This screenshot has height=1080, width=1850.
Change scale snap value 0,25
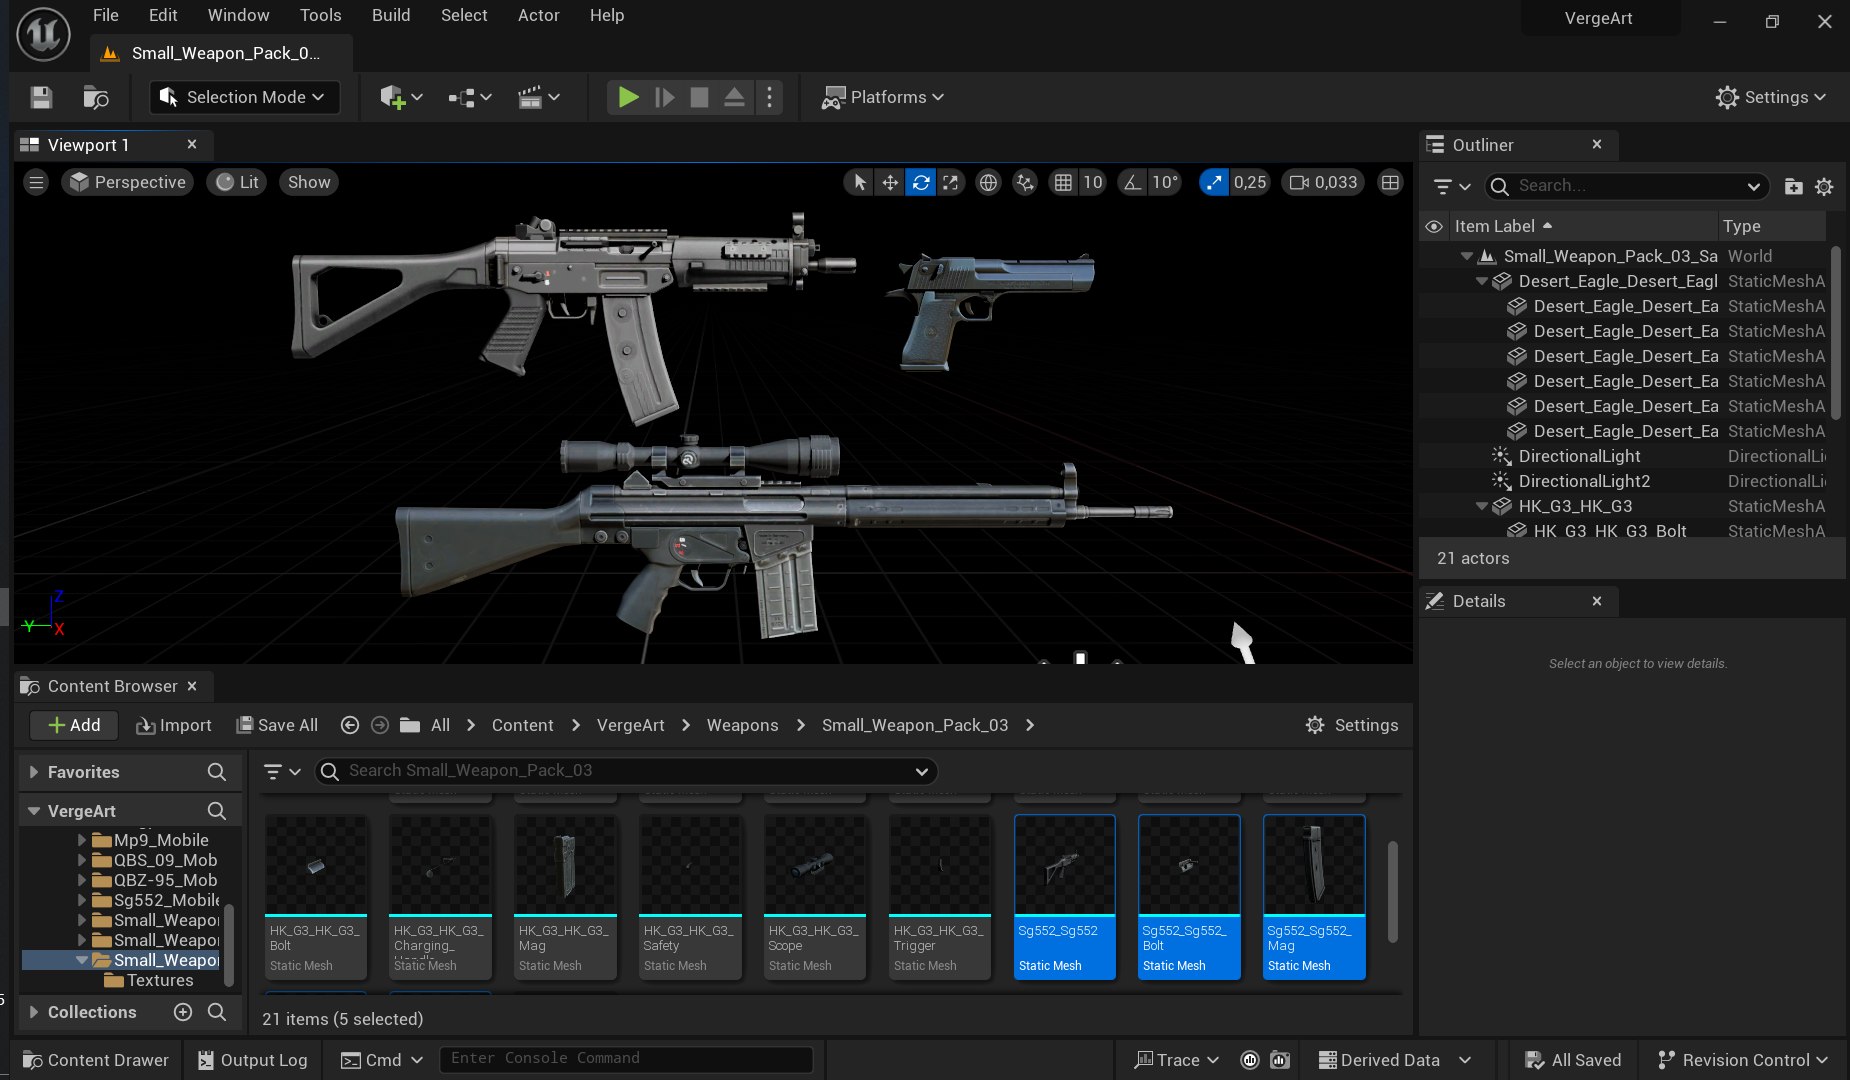point(1250,182)
